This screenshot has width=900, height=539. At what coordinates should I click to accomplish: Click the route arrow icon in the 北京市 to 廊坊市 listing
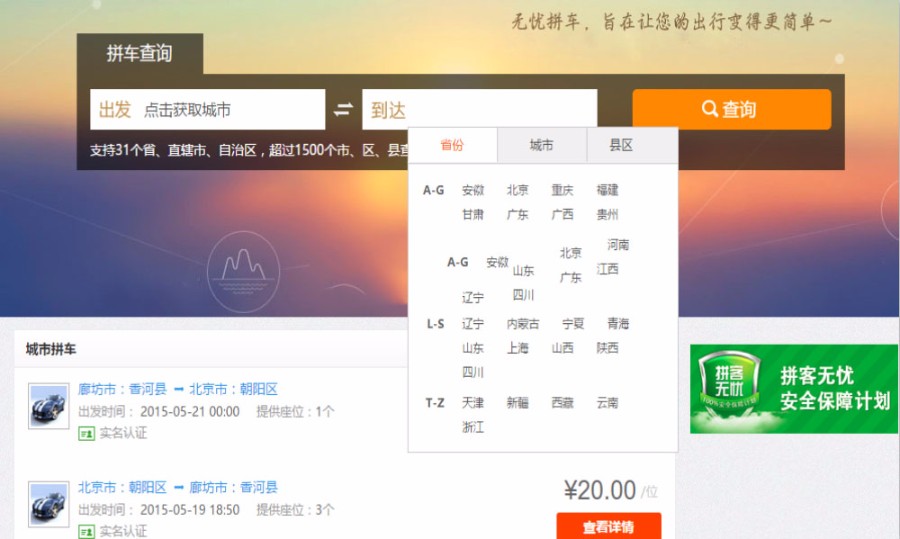(179, 488)
